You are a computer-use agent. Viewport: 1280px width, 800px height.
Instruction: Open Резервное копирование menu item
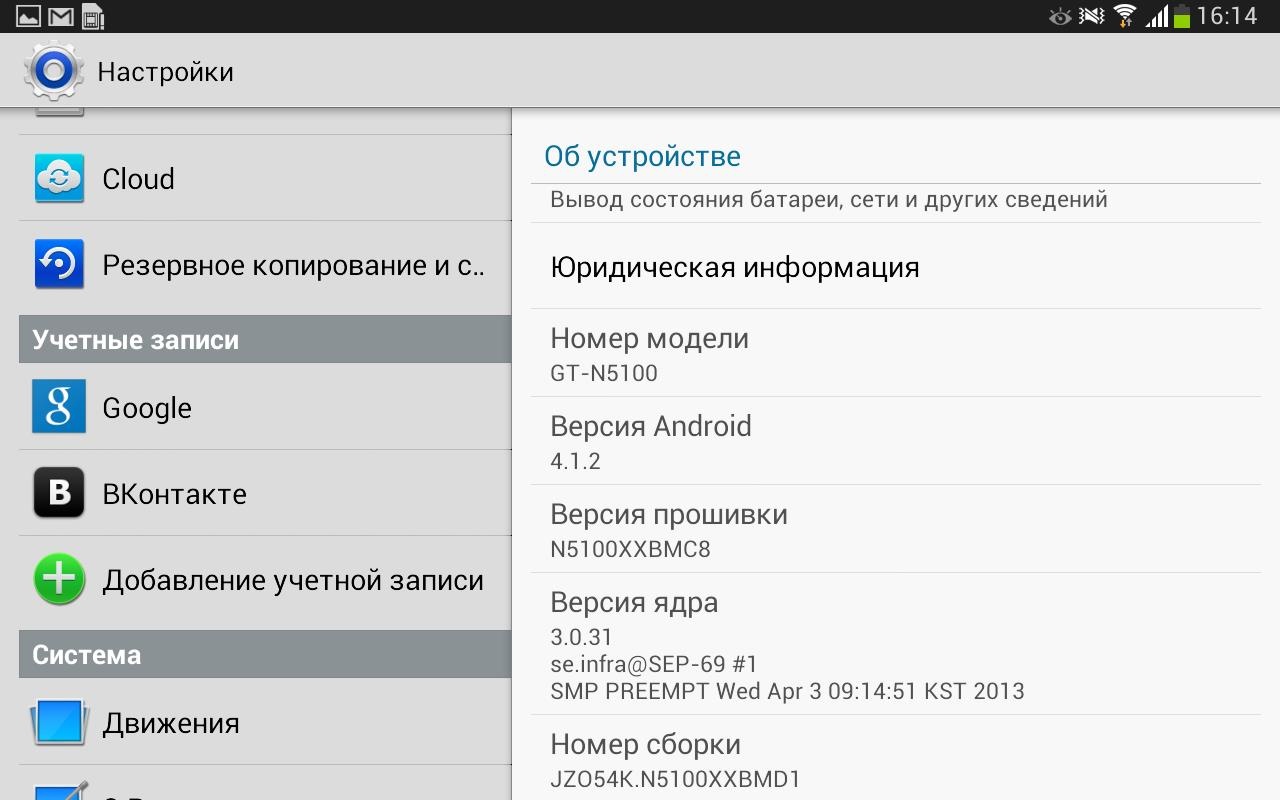tap(293, 265)
